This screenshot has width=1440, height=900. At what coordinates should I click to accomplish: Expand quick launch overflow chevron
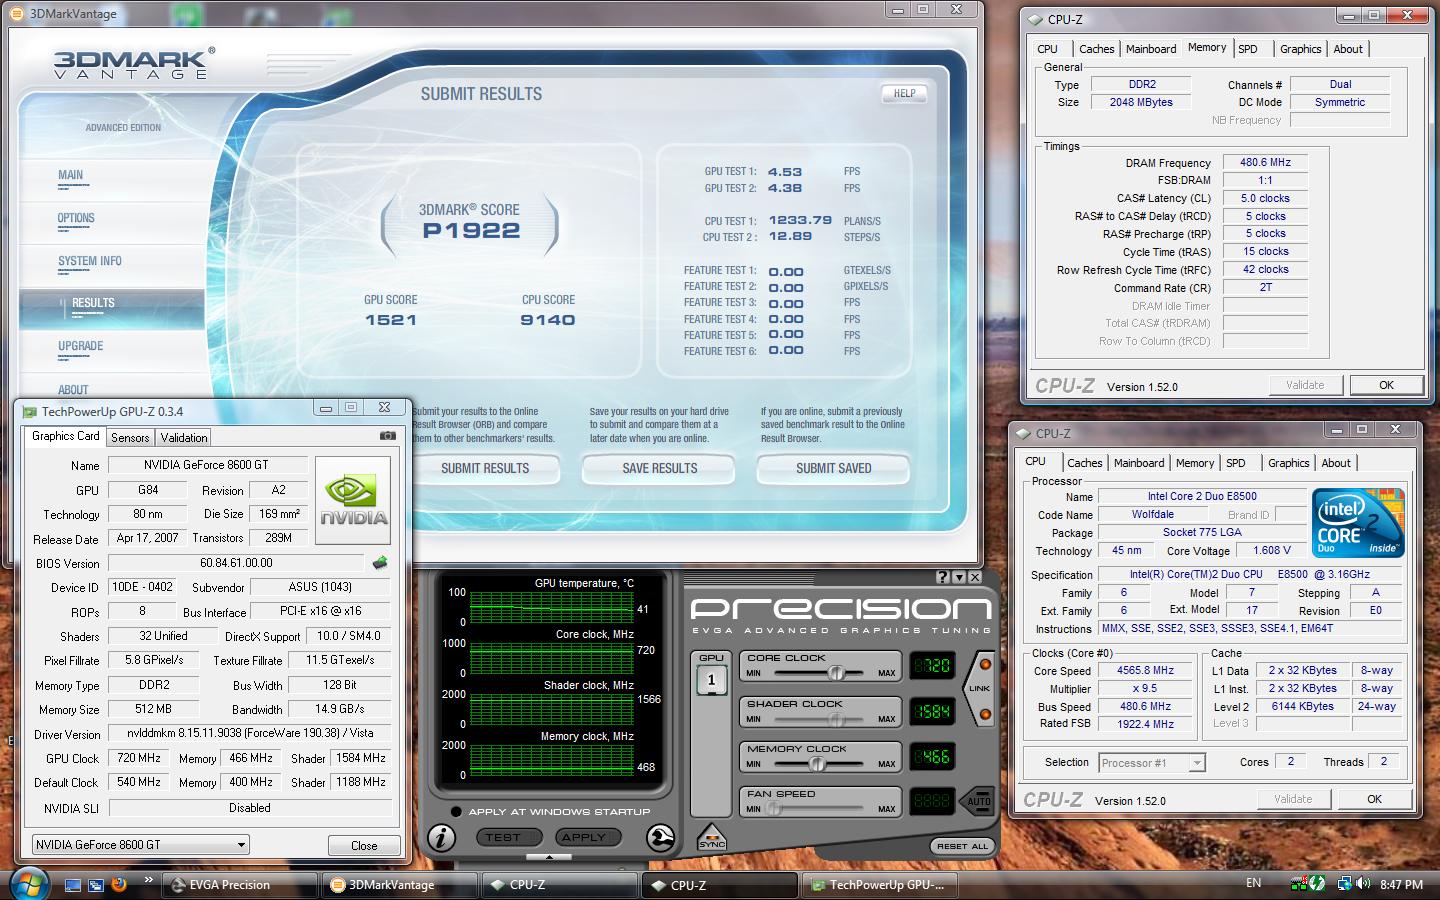coord(149,881)
